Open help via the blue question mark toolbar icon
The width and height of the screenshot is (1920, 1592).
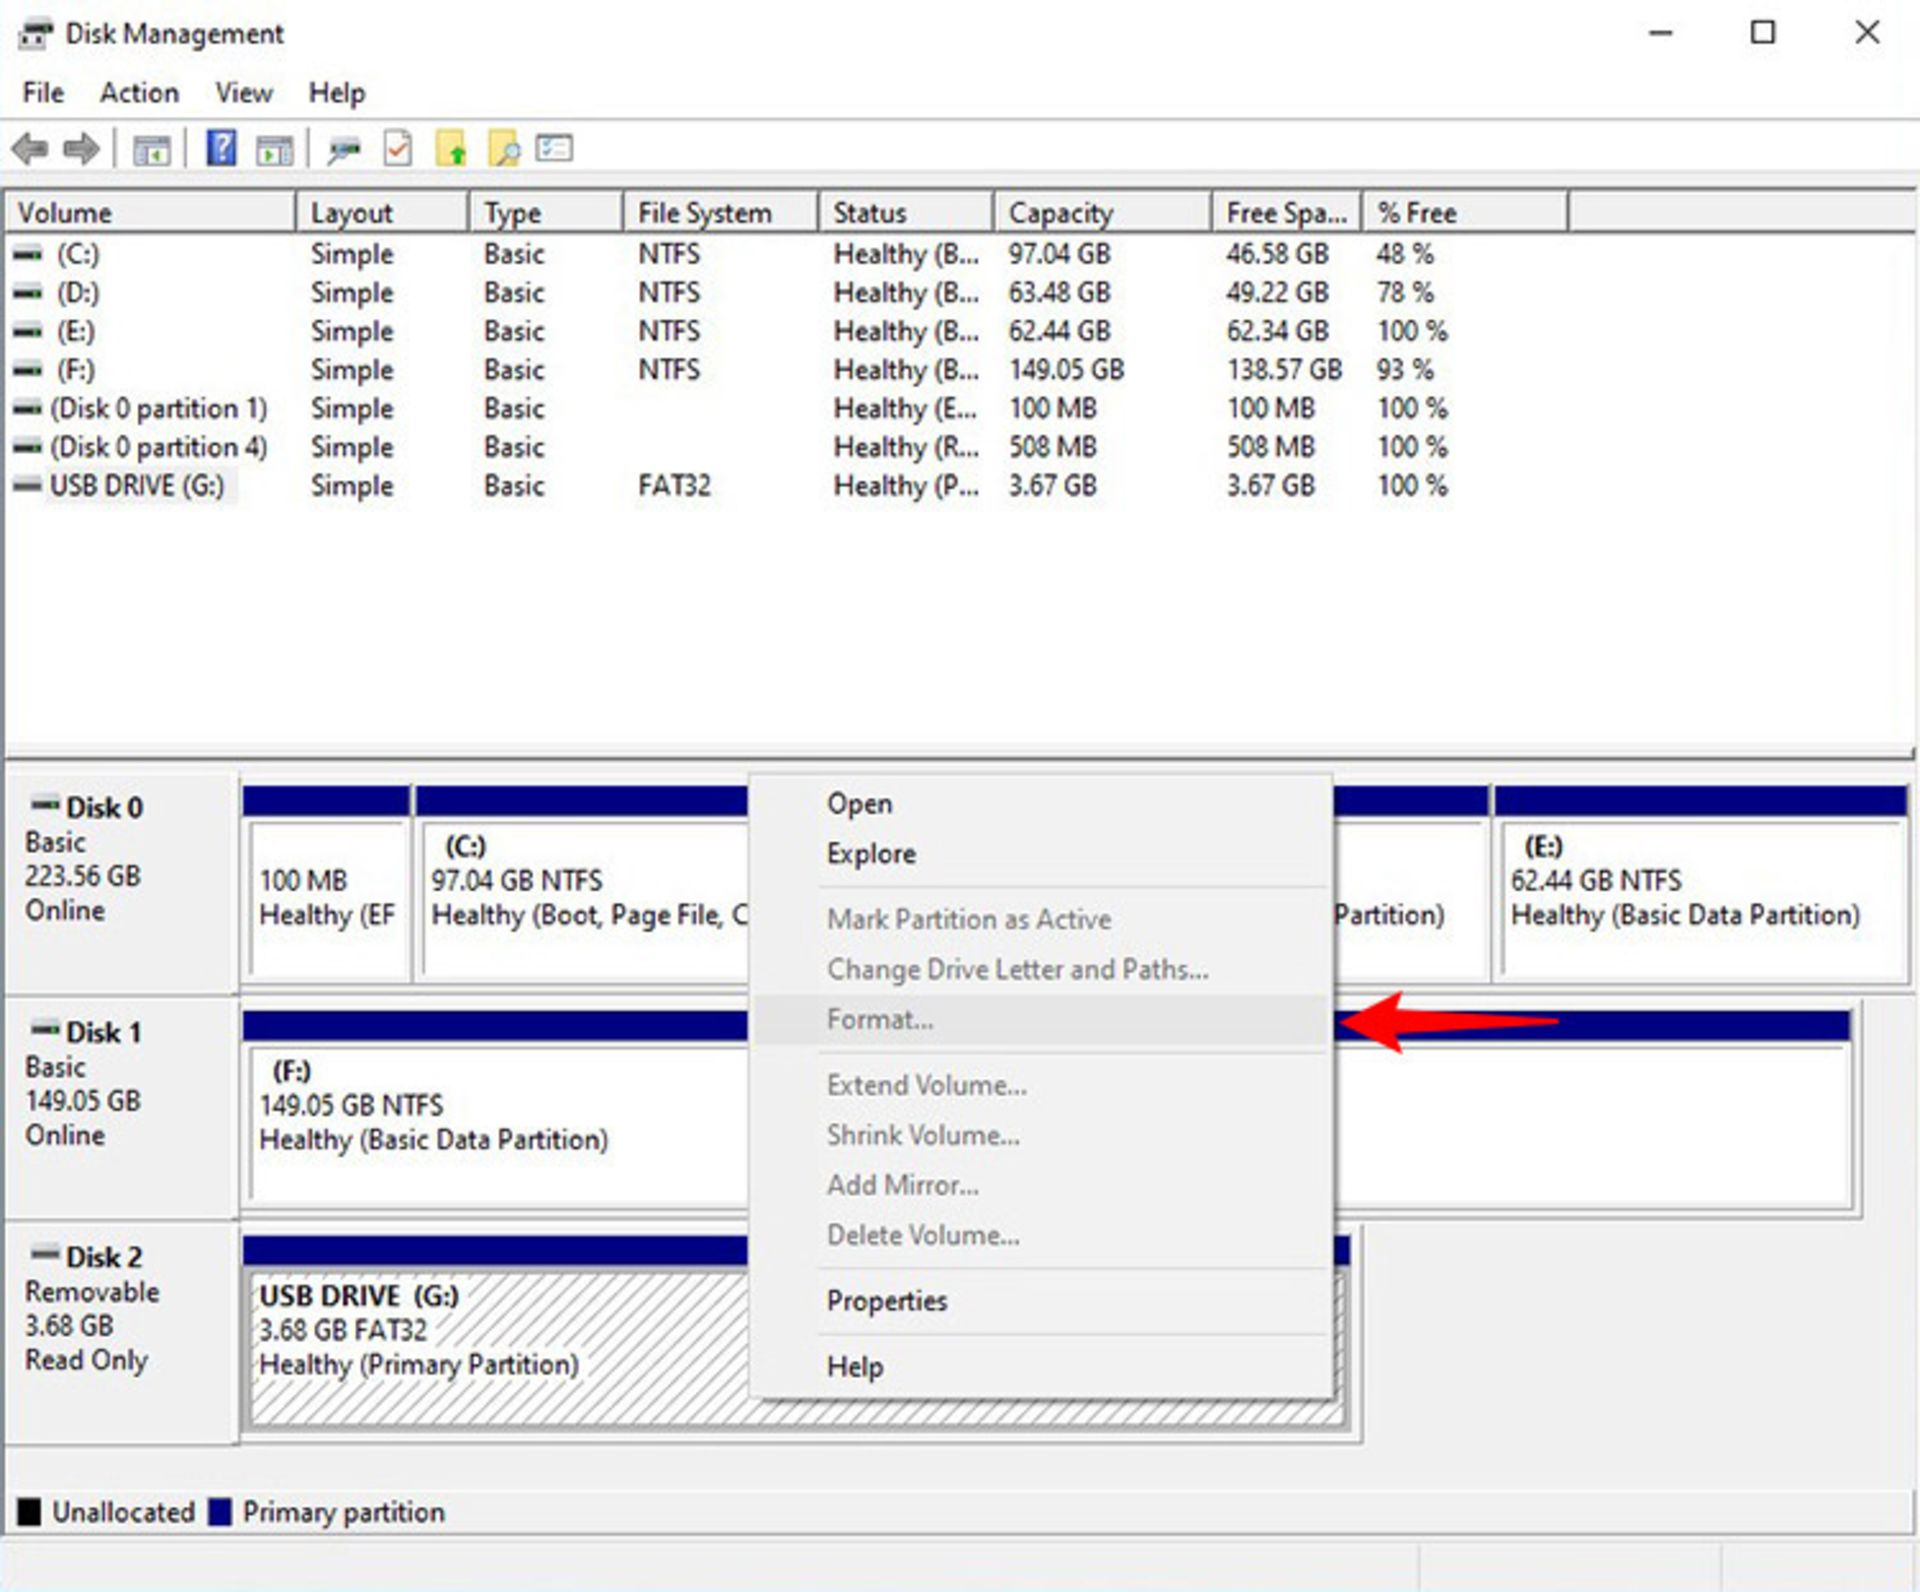pyautogui.click(x=220, y=149)
